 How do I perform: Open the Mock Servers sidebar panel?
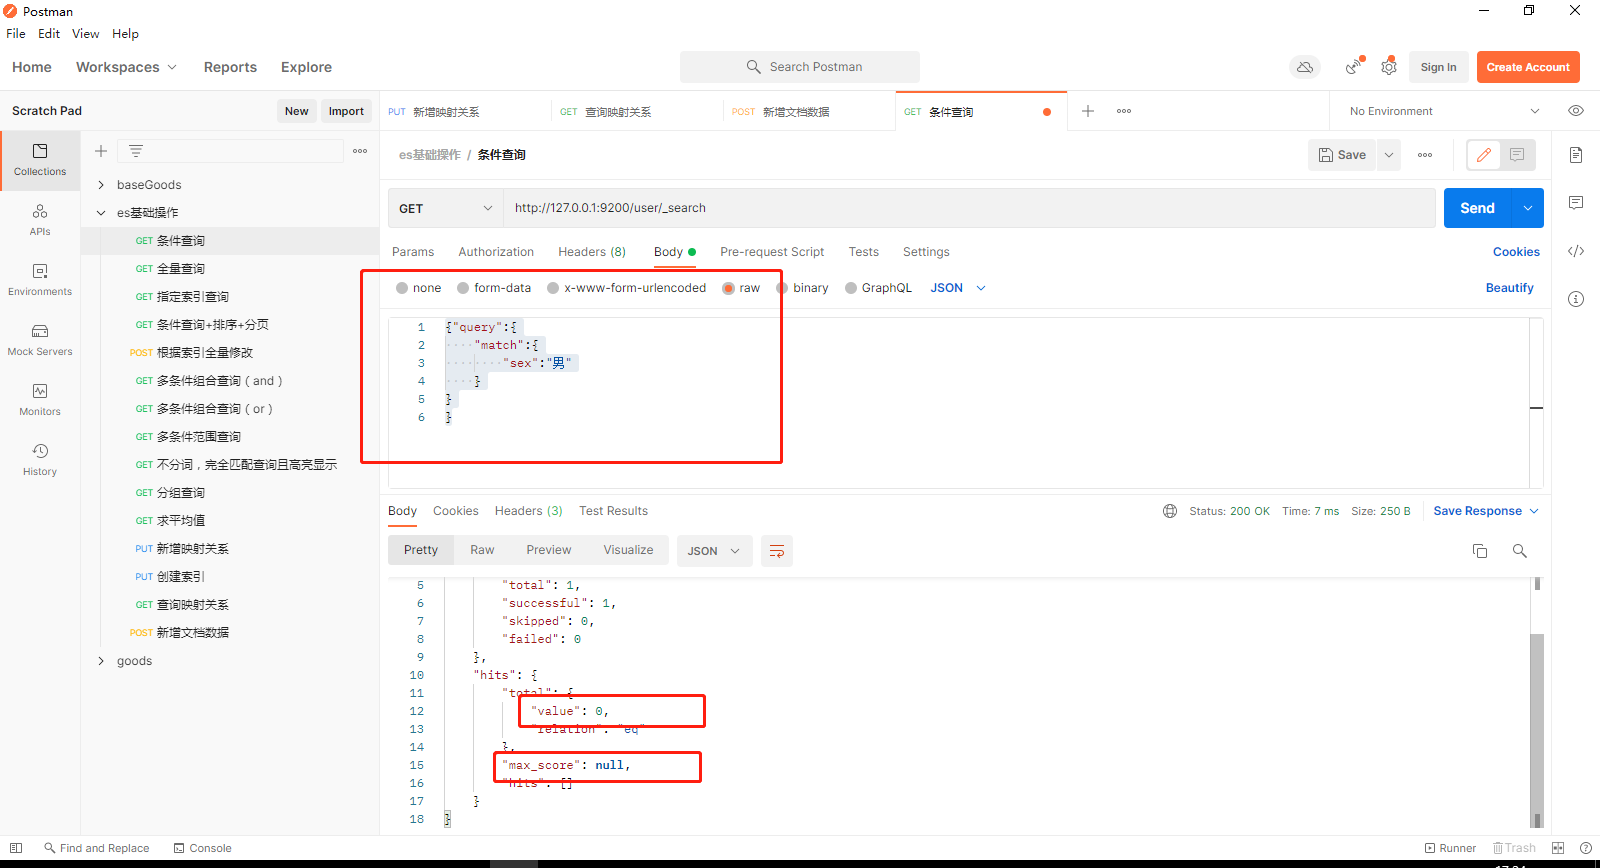pos(40,340)
